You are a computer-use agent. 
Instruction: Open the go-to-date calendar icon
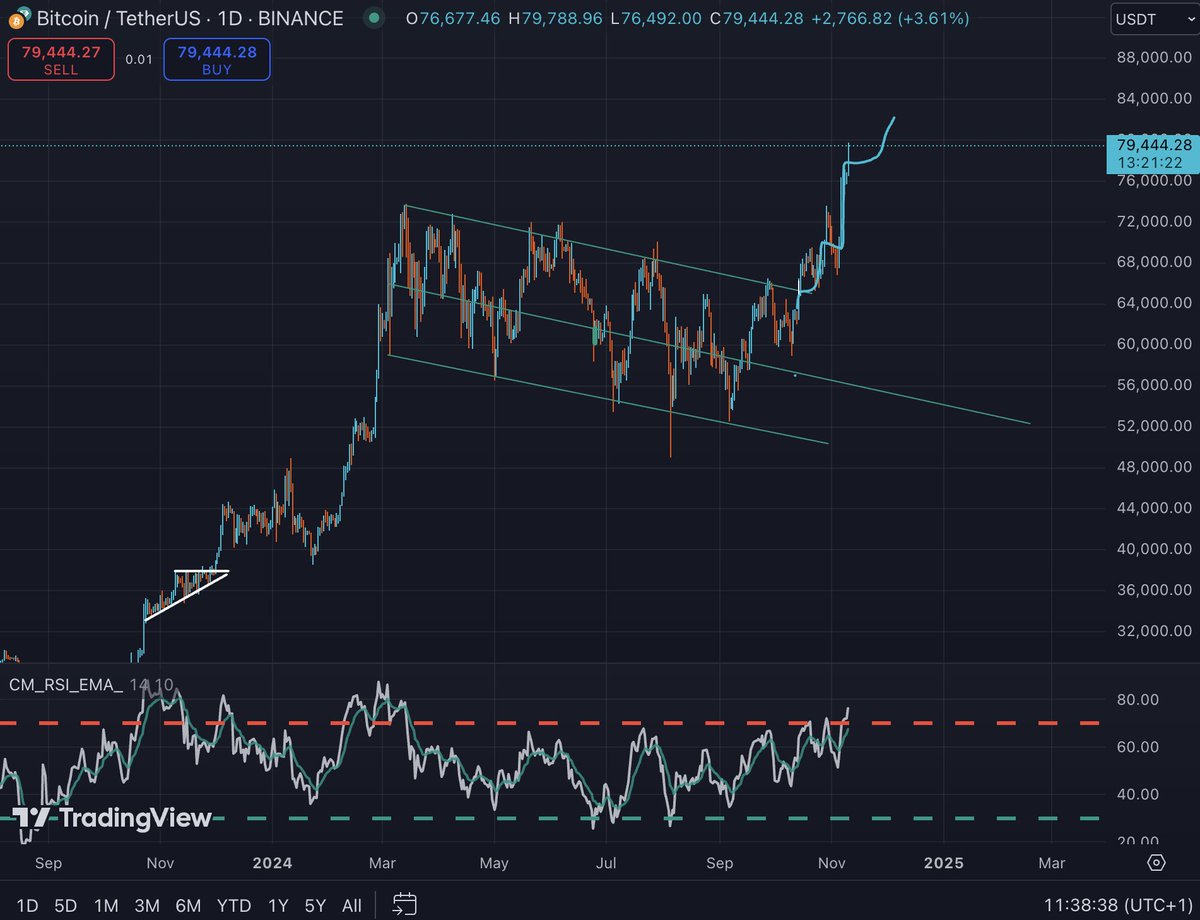404,904
